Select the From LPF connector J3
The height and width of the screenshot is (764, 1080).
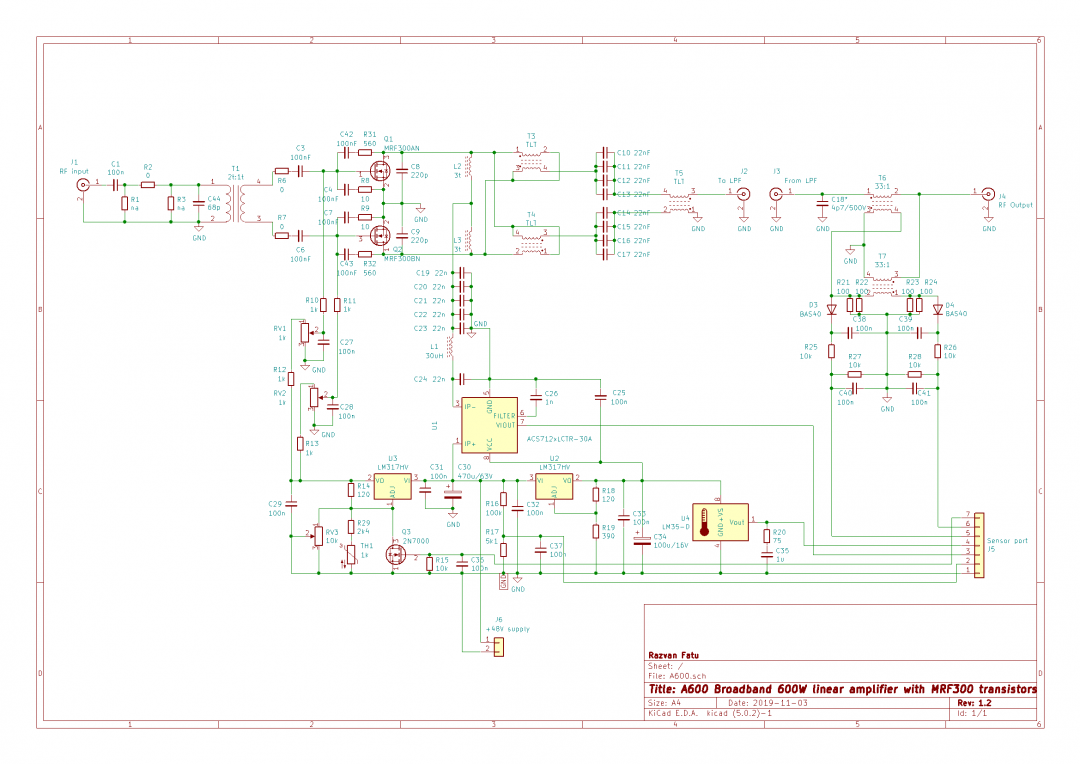[778, 192]
